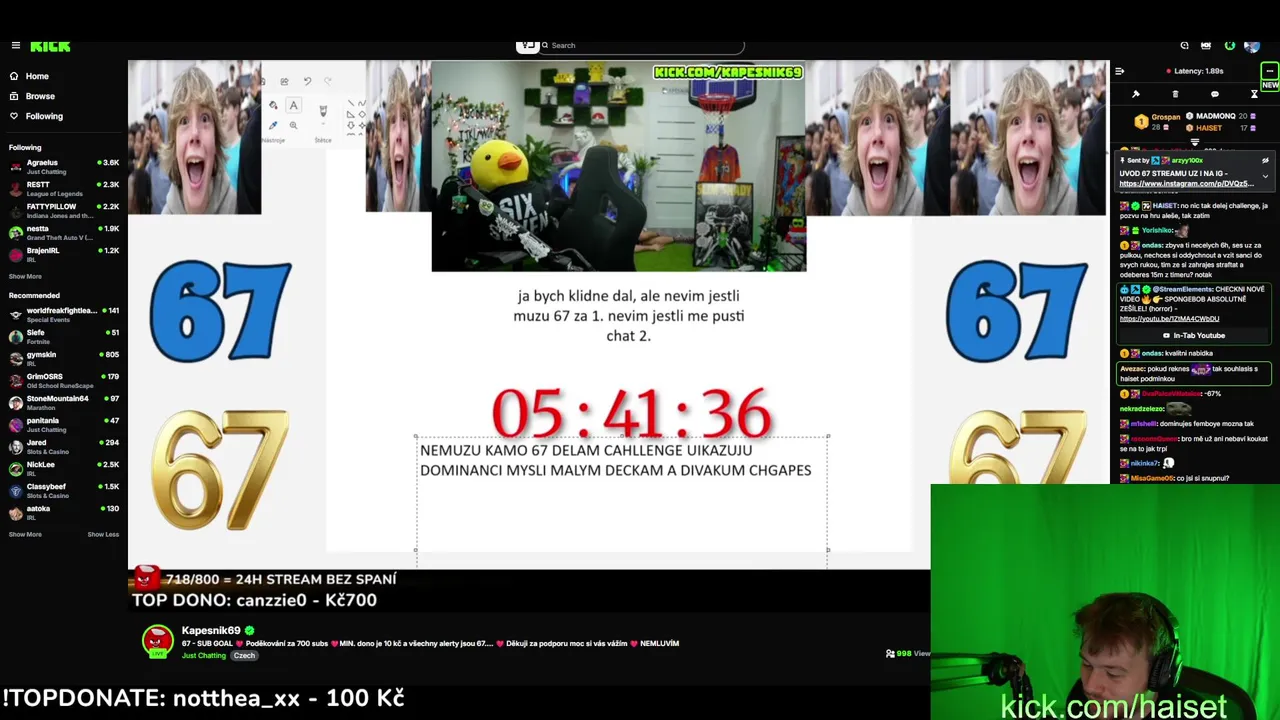Collapse recommended list with Show Less
1280x720 pixels.
coord(103,534)
